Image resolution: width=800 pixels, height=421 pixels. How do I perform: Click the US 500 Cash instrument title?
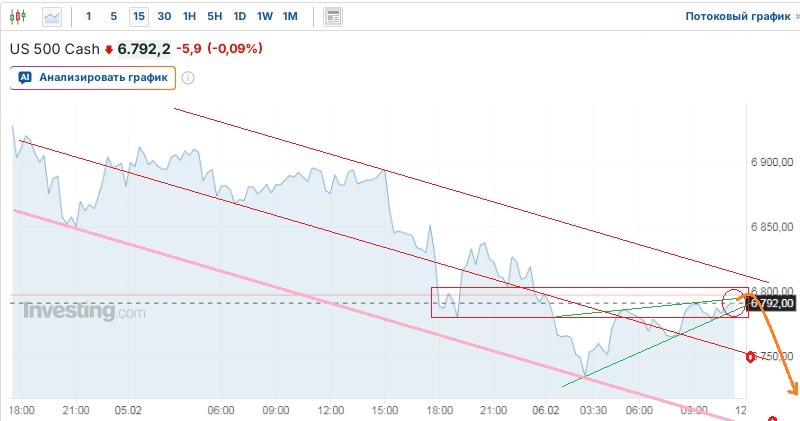pos(54,49)
